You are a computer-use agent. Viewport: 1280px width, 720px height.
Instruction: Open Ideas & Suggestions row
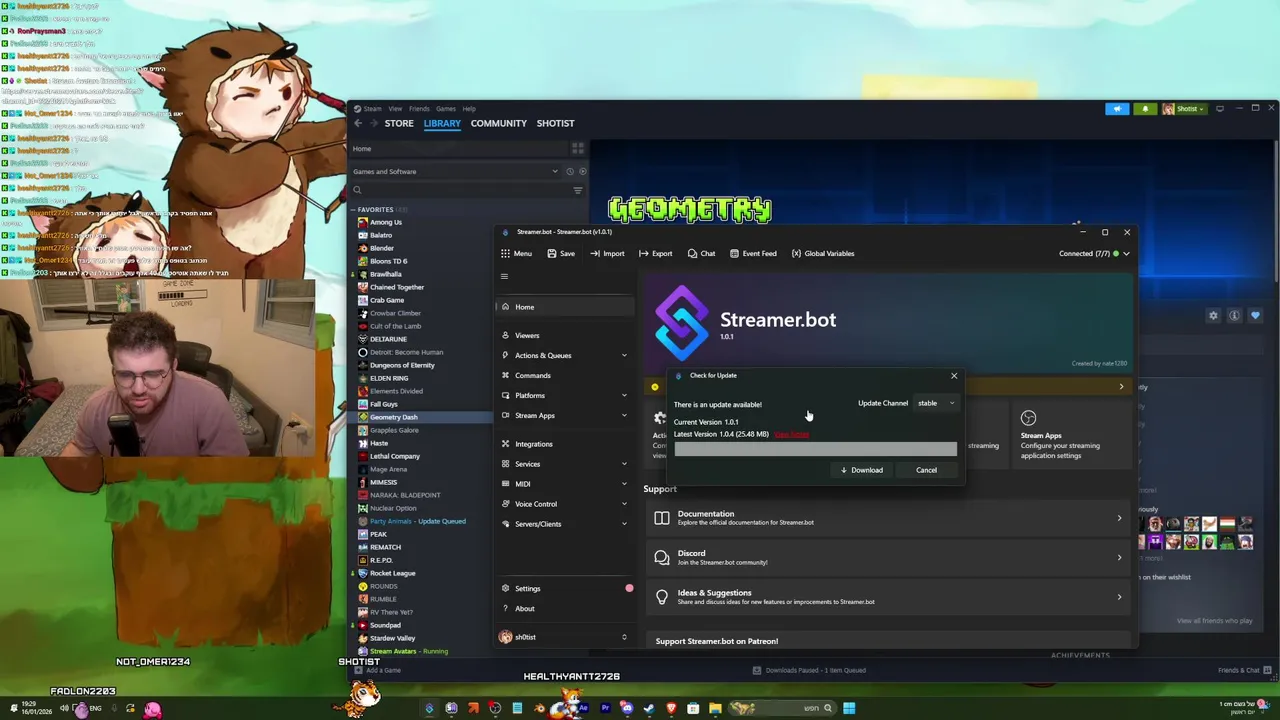pyautogui.click(x=887, y=597)
